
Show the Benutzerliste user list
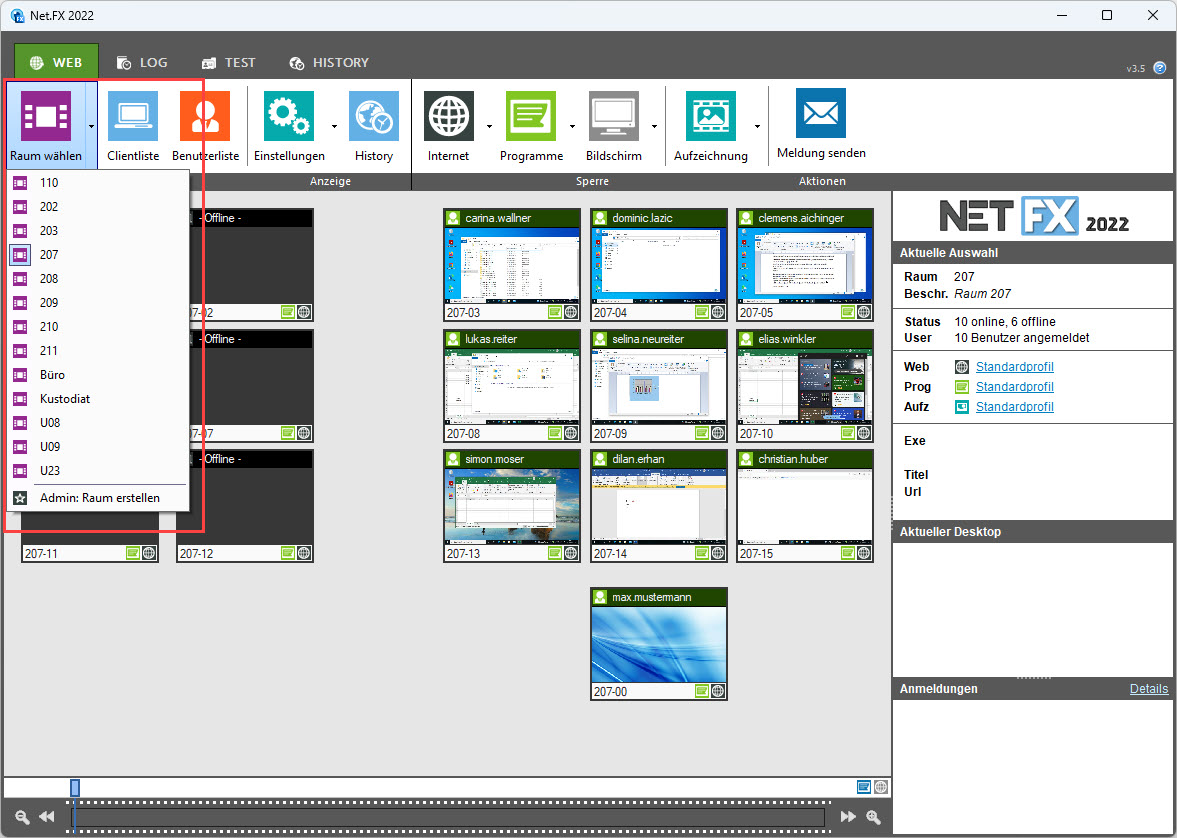point(205,116)
